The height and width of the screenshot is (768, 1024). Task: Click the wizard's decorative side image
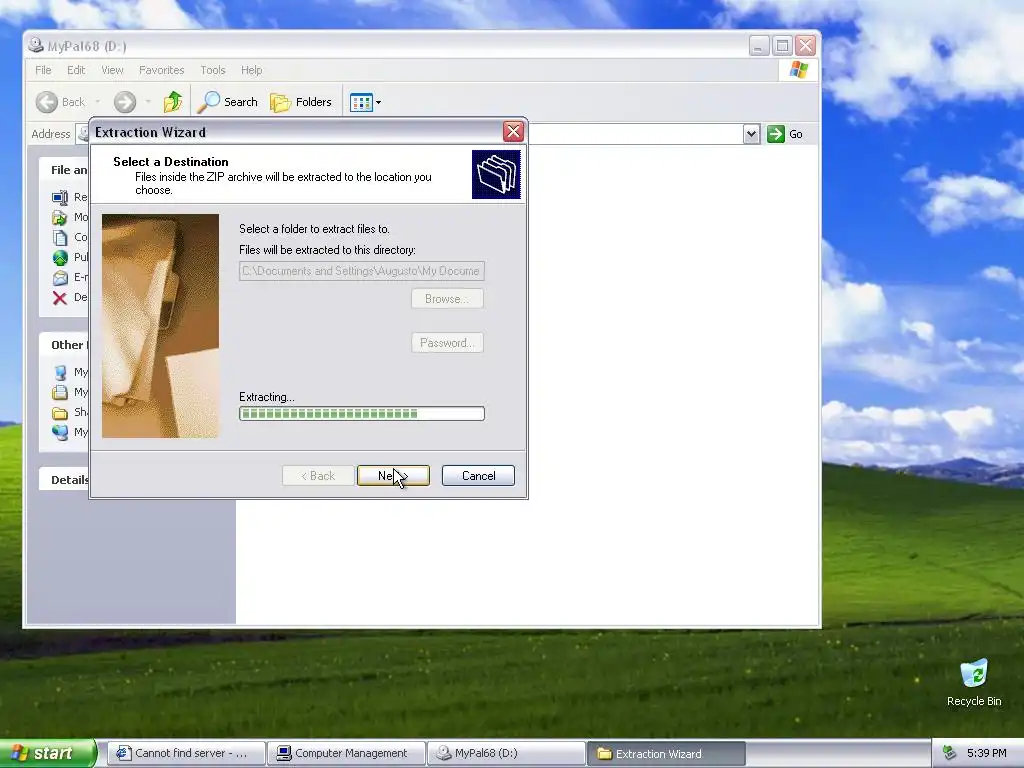[x=161, y=326]
